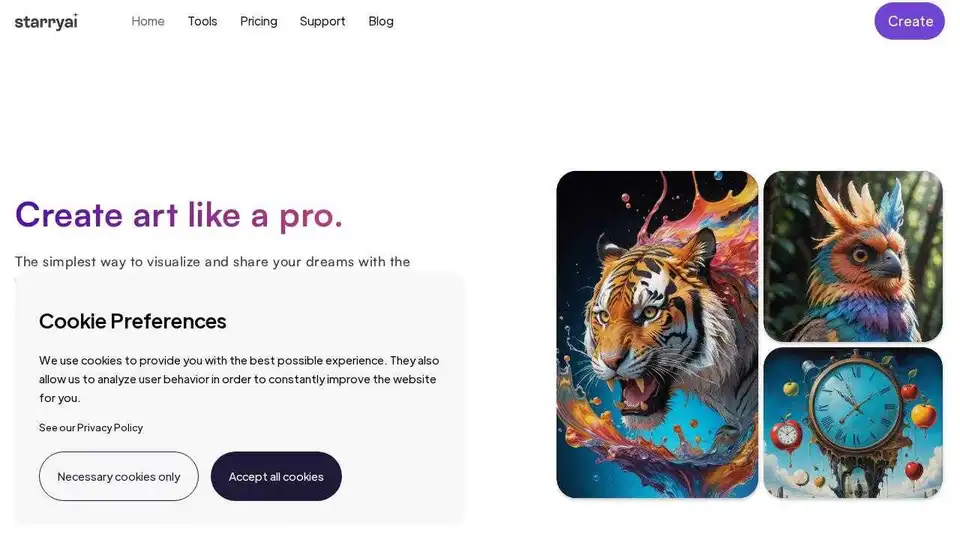Screen dimensions: 960x540
Task: Open the Home nav item
Action: click(x=148, y=21)
